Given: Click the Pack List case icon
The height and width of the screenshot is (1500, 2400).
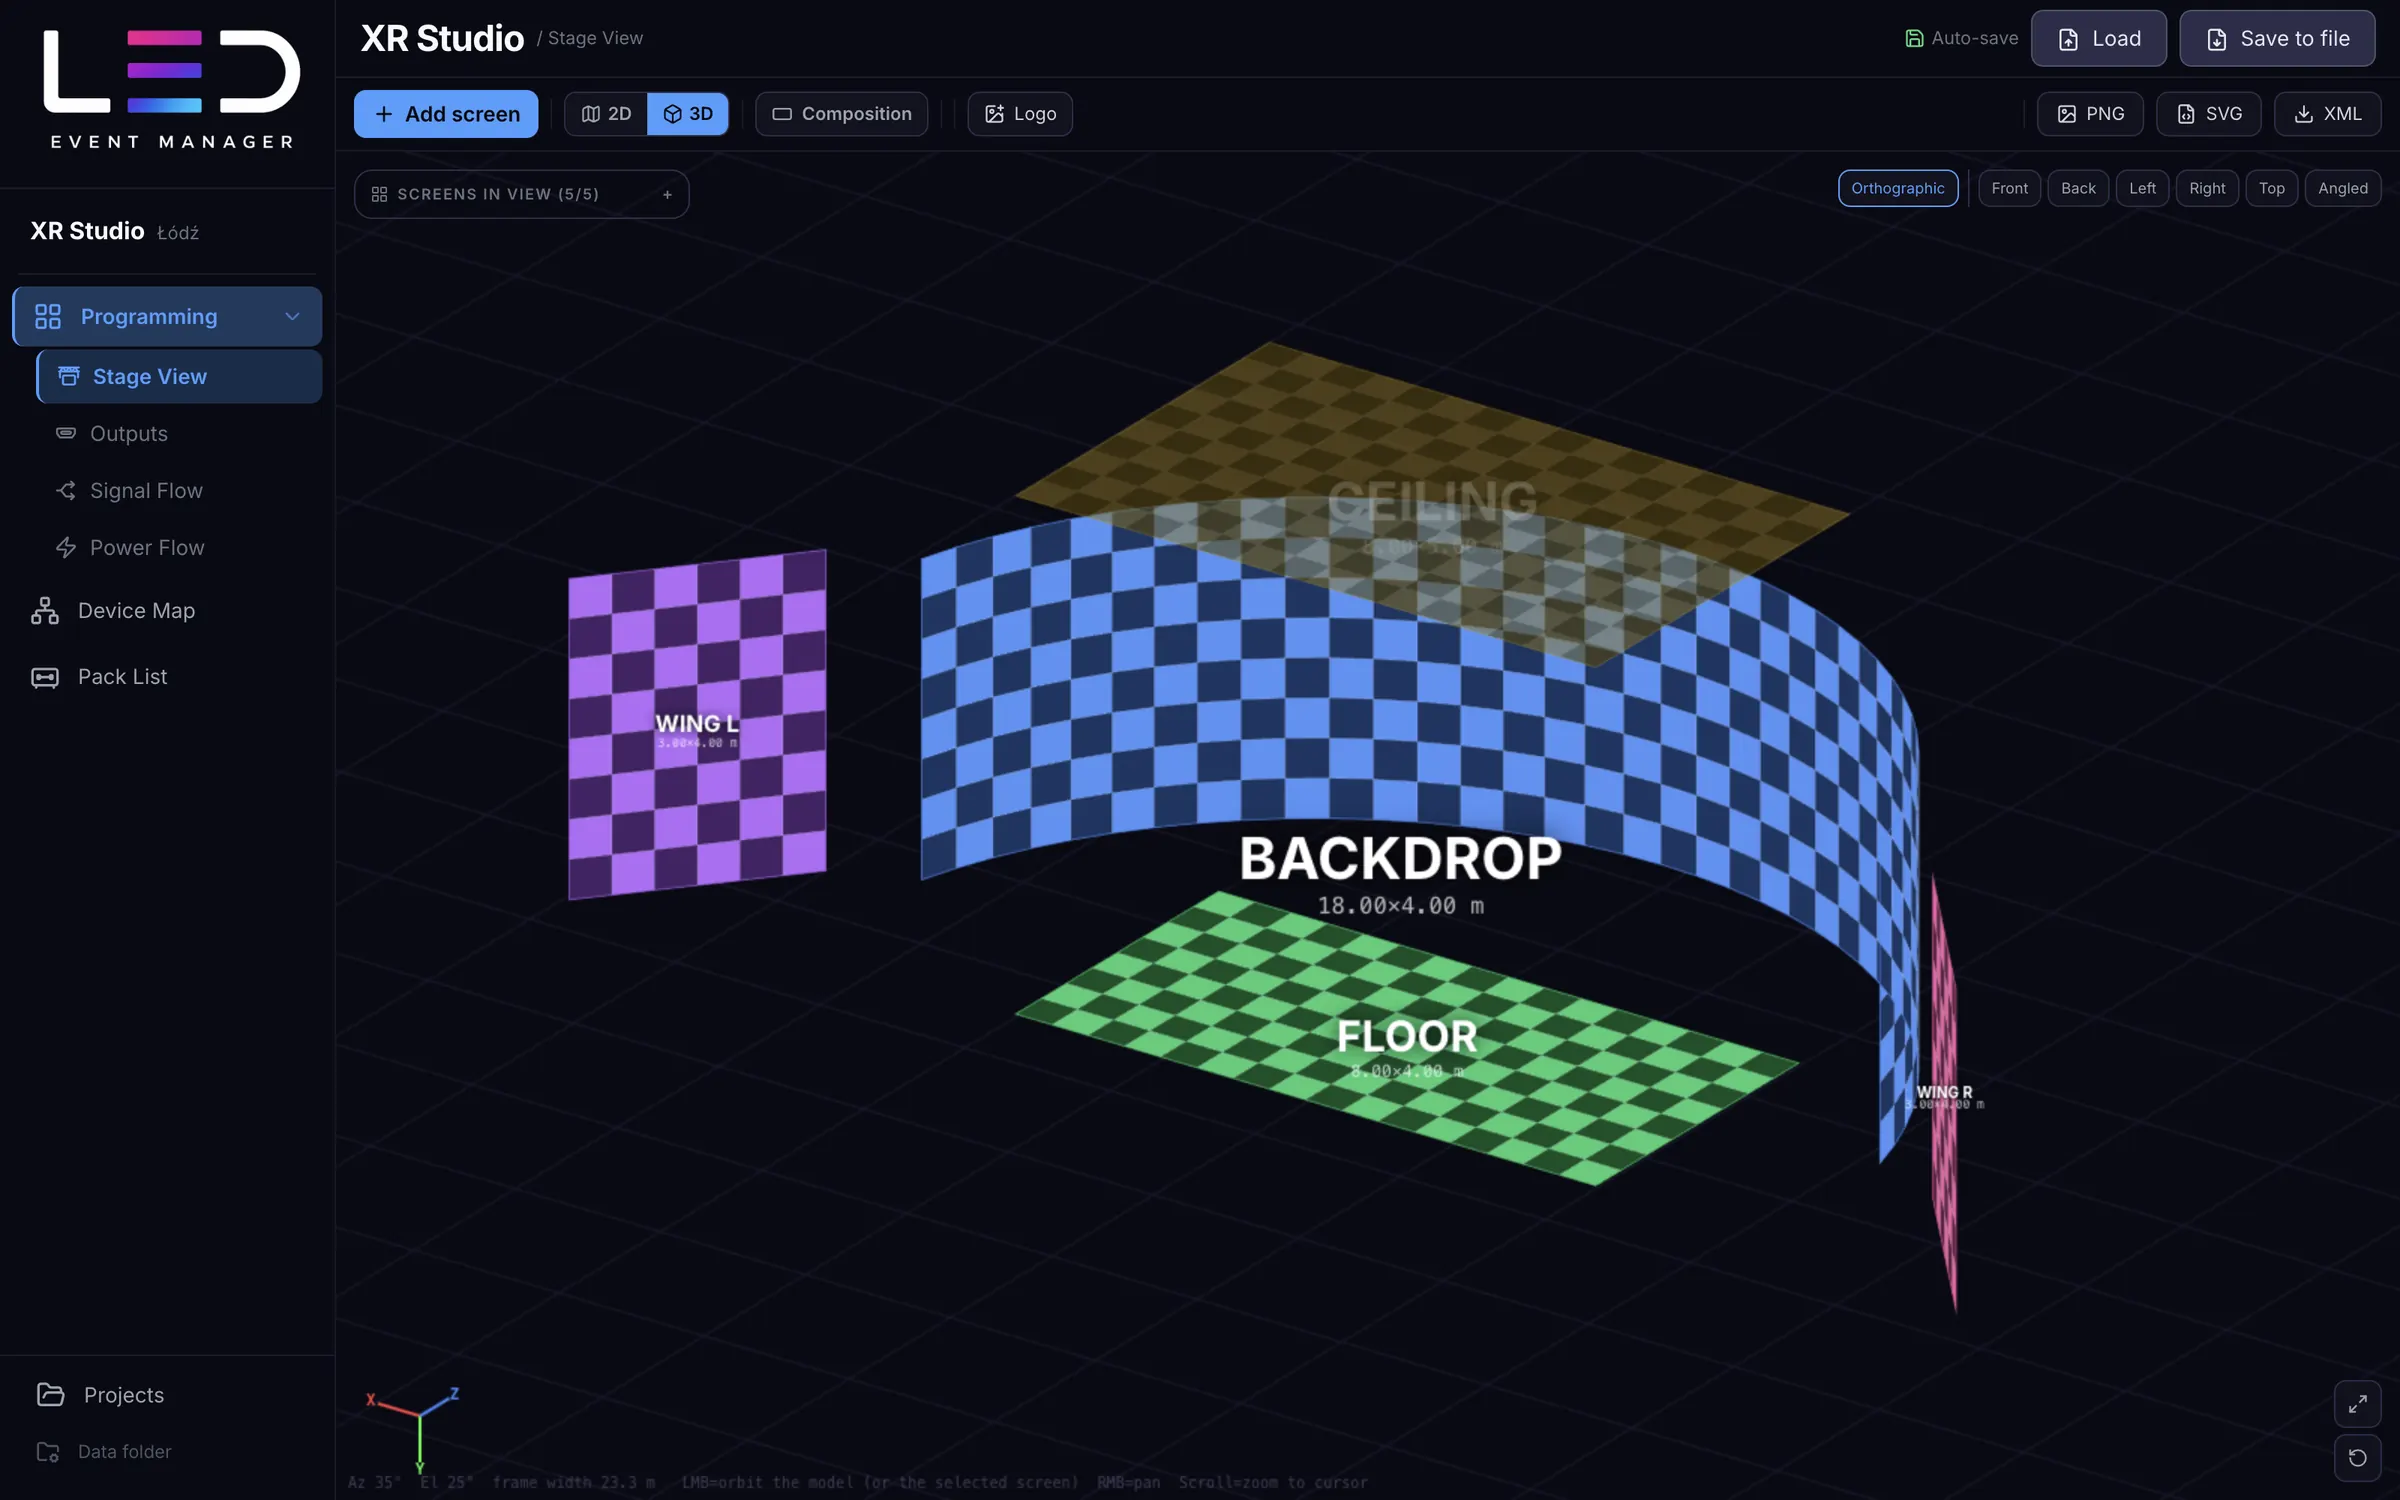Looking at the screenshot, I should tap(45, 677).
